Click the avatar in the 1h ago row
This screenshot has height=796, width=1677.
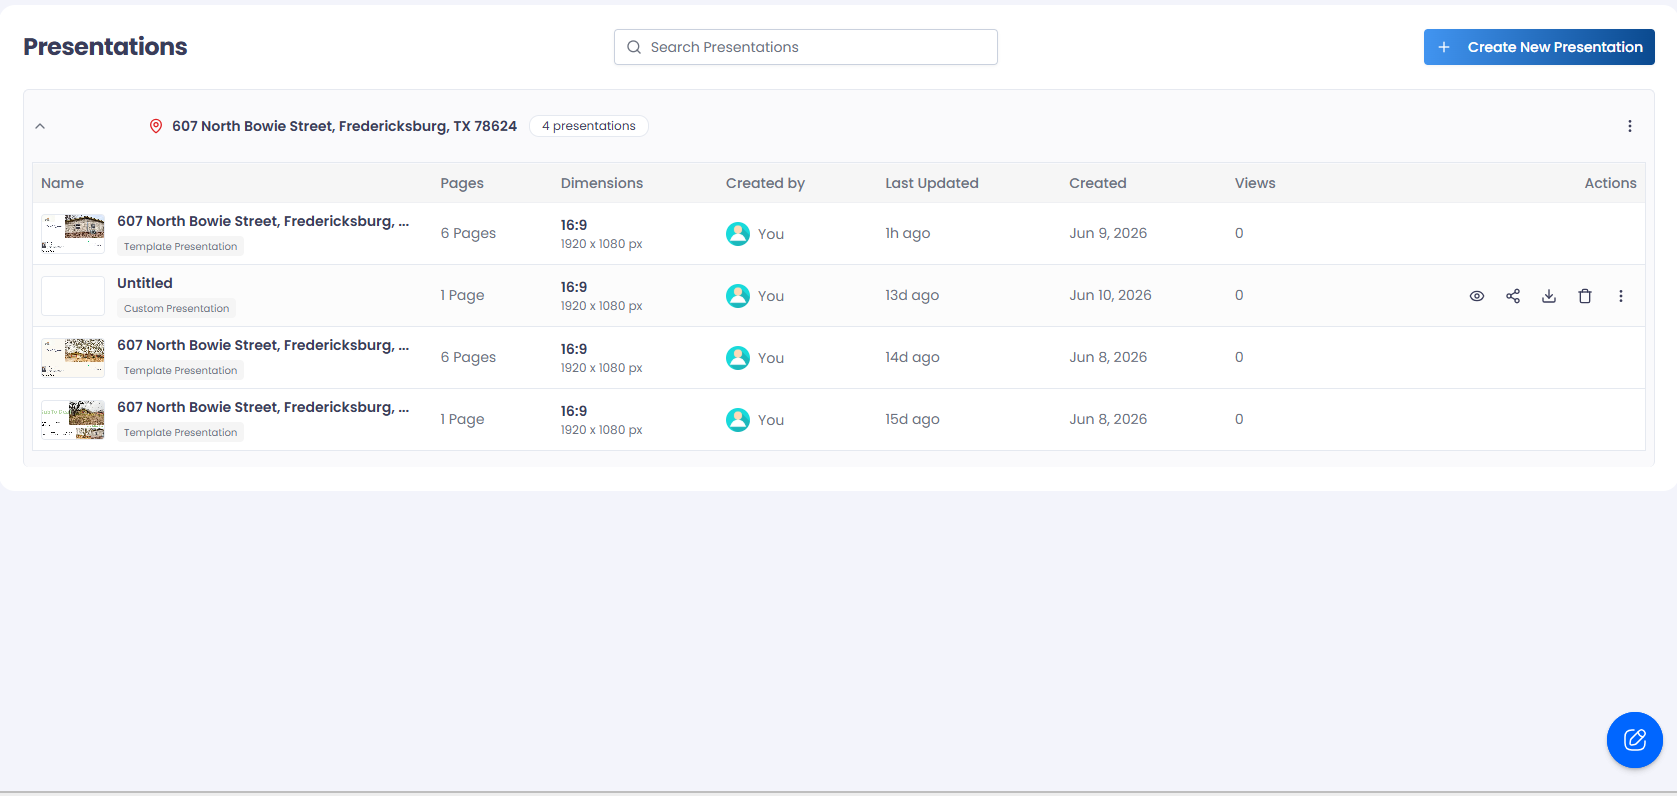click(738, 234)
